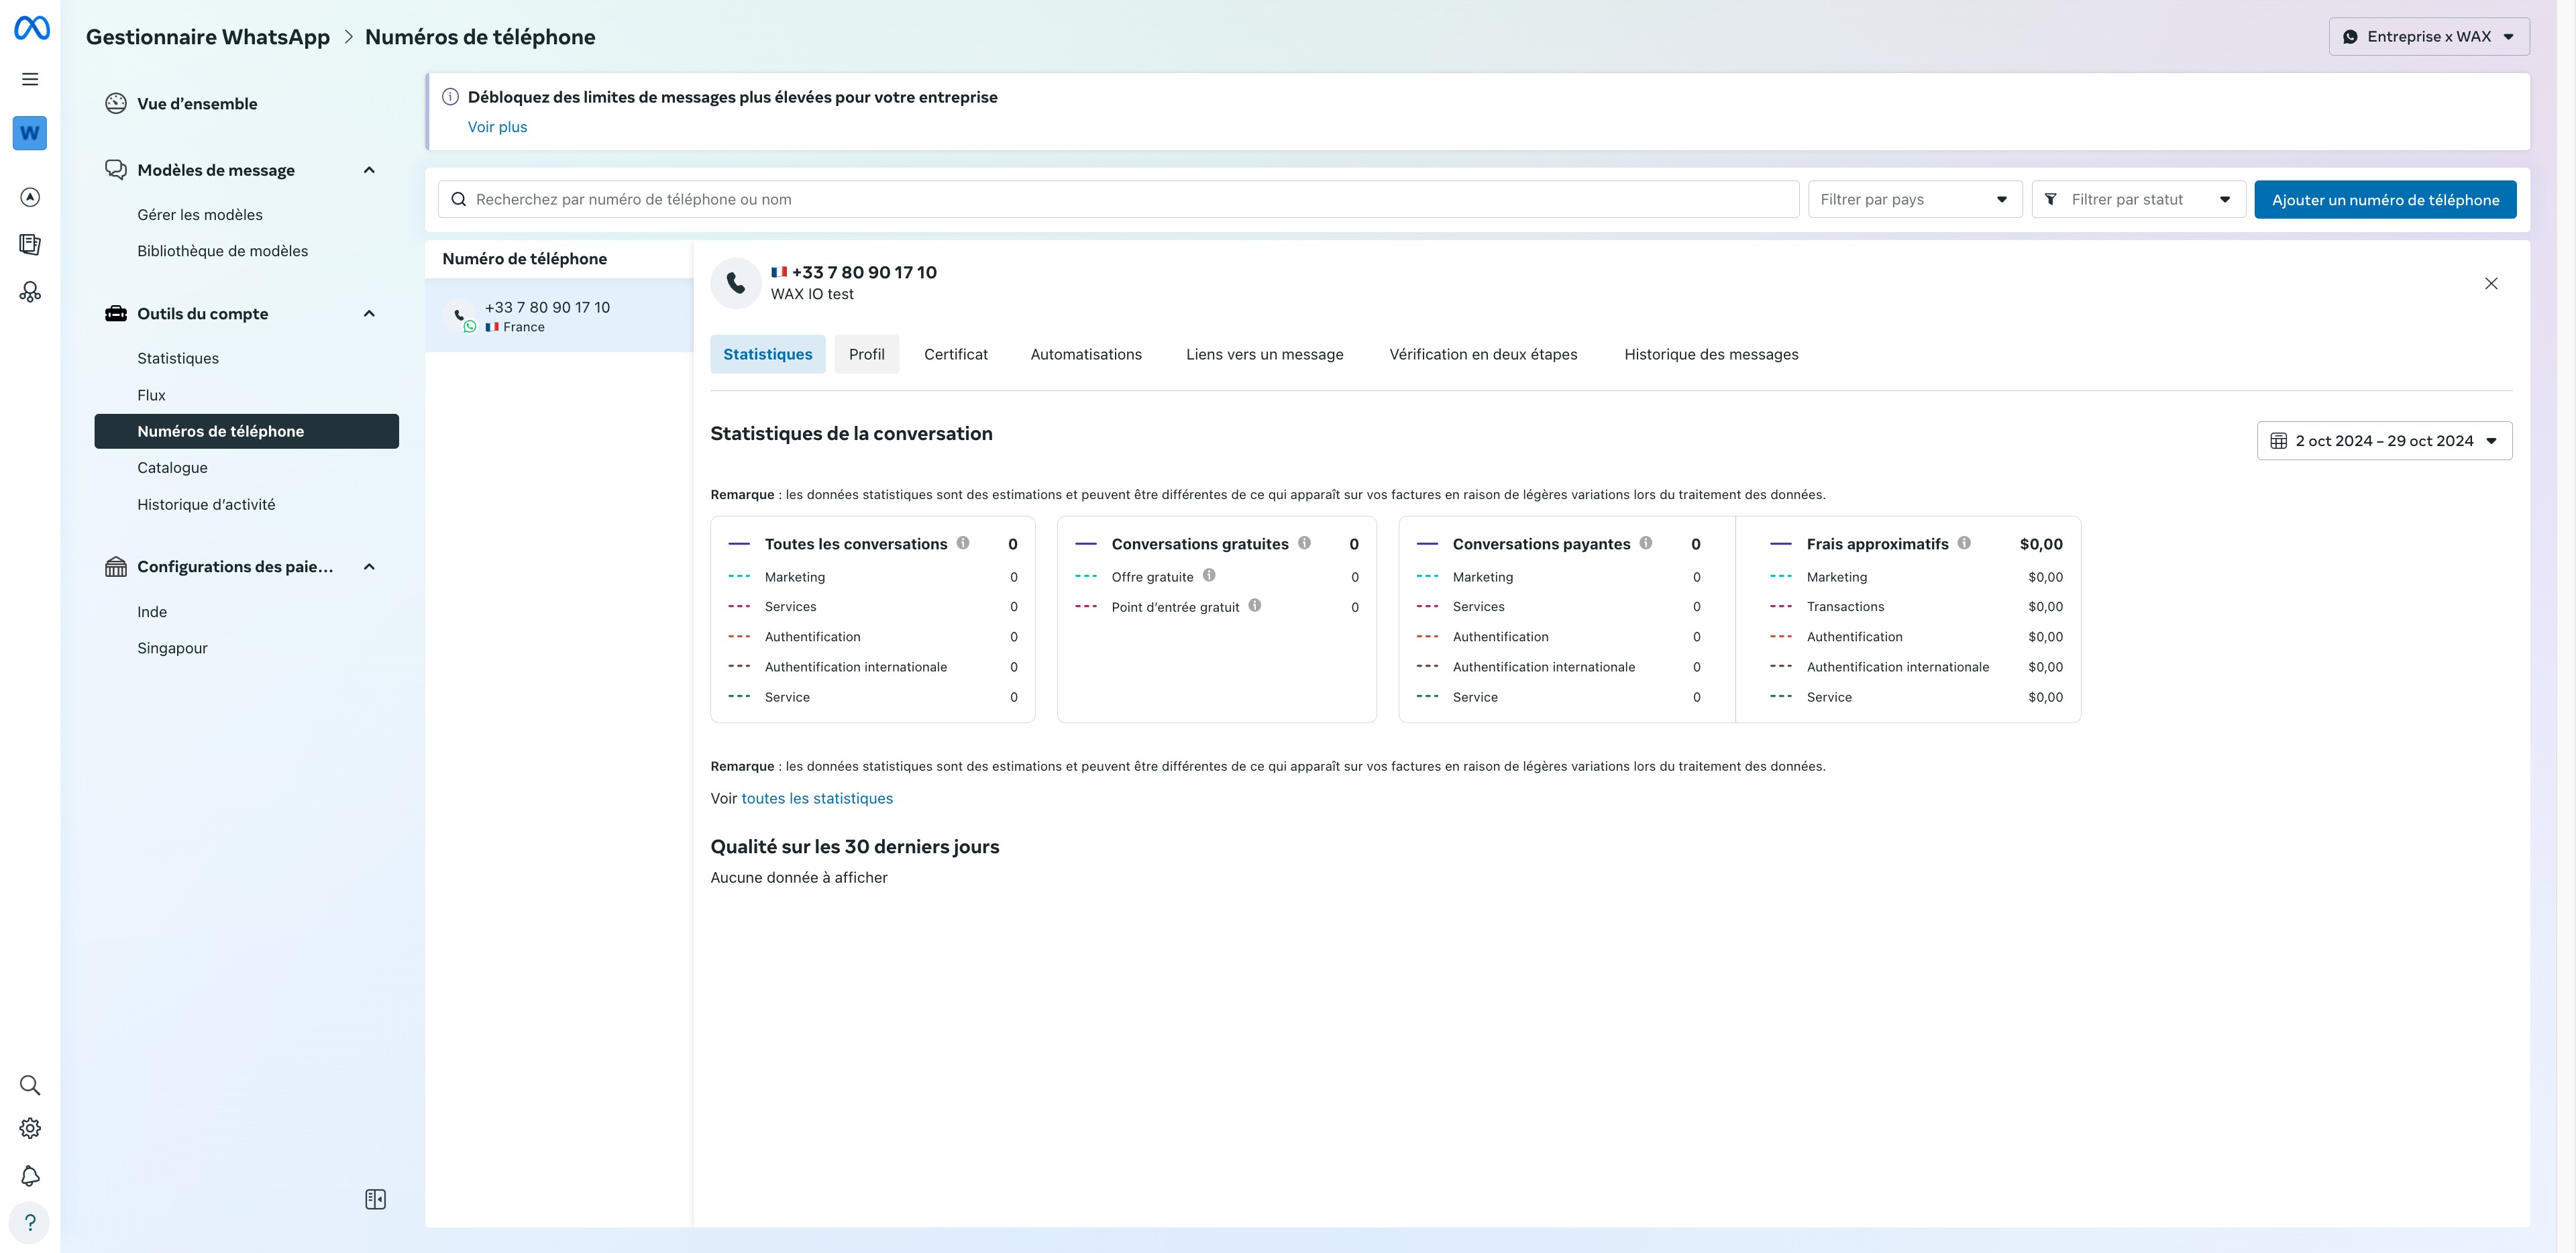2576x1253 pixels.
Task: Open the date range picker dropdown
Action: 2384,441
